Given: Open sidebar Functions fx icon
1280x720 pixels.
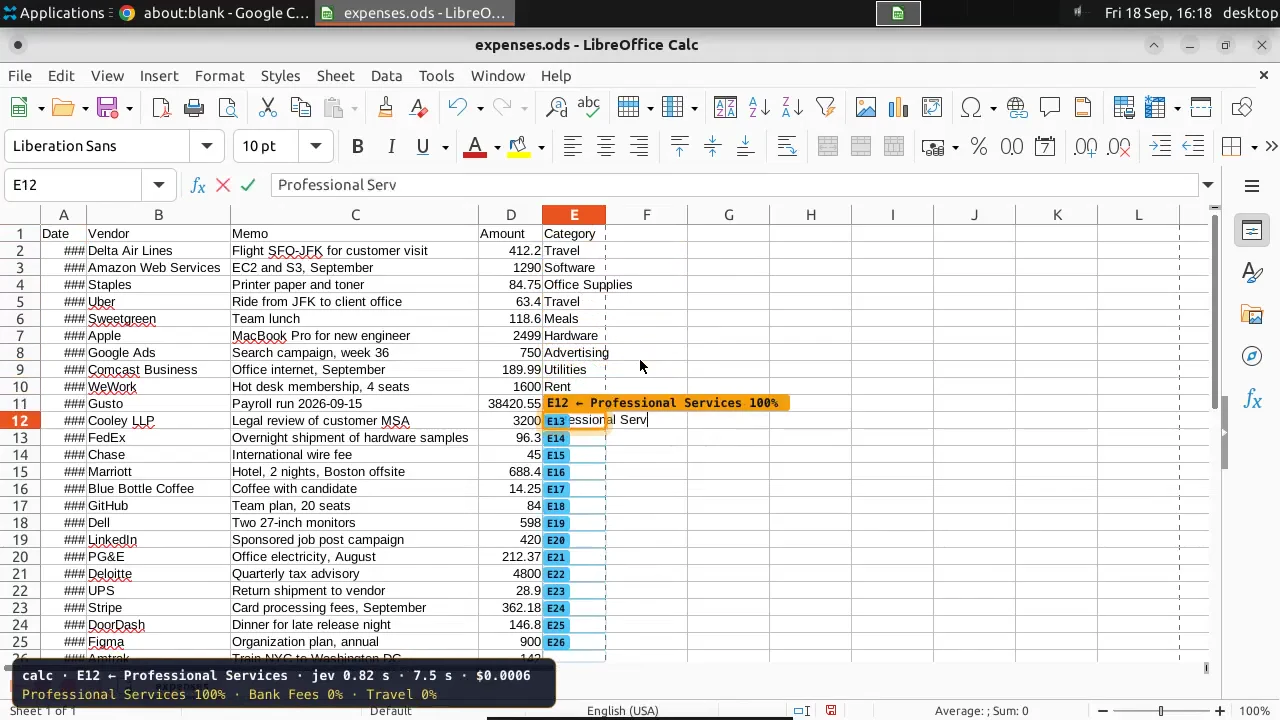Looking at the screenshot, I should pyautogui.click(x=1252, y=399).
